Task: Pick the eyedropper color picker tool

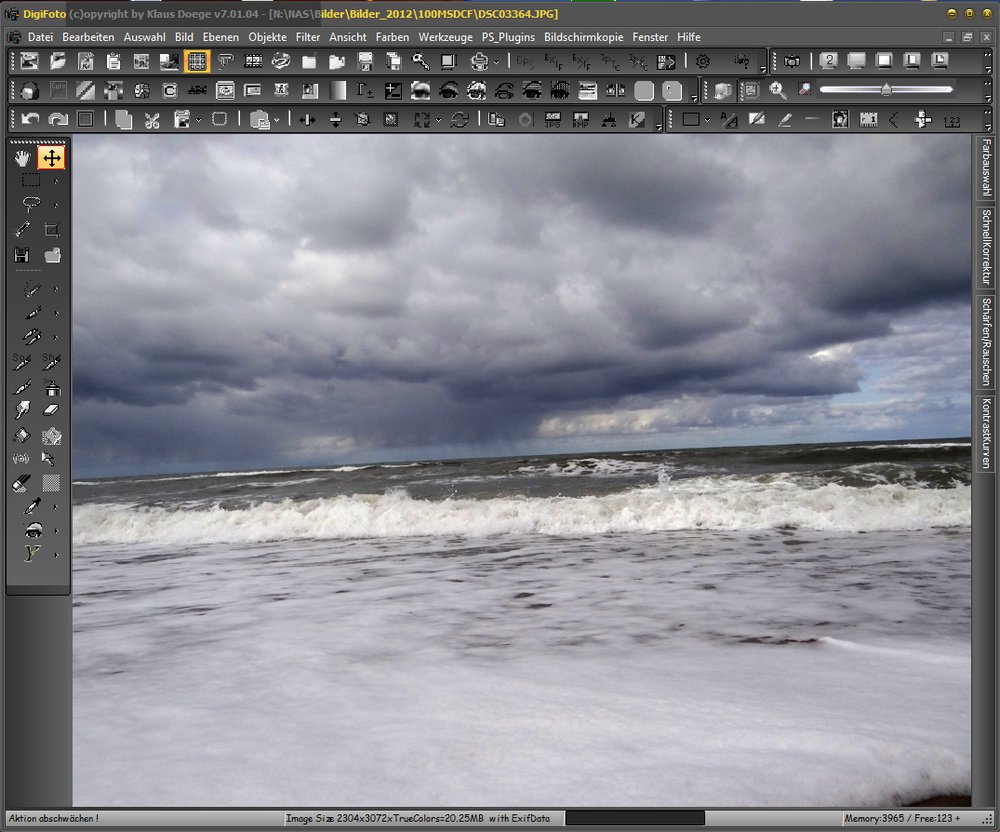Action: click(x=31, y=507)
